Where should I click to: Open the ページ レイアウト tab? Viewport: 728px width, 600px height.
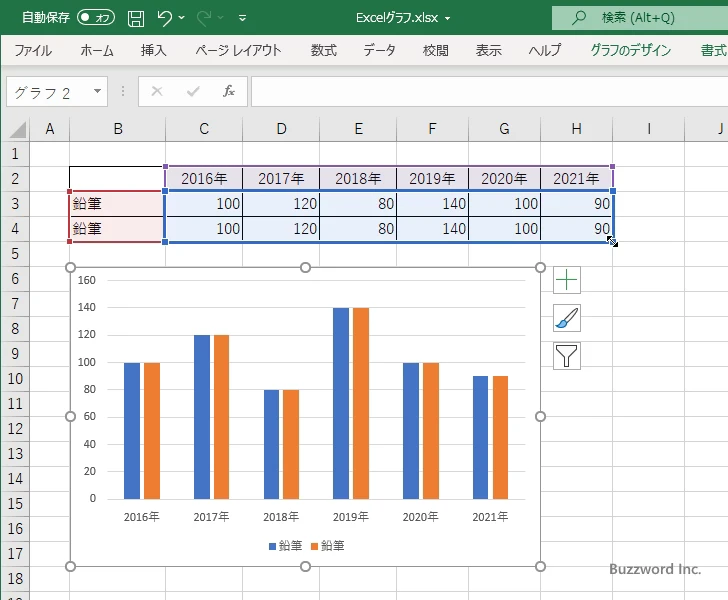(x=238, y=50)
